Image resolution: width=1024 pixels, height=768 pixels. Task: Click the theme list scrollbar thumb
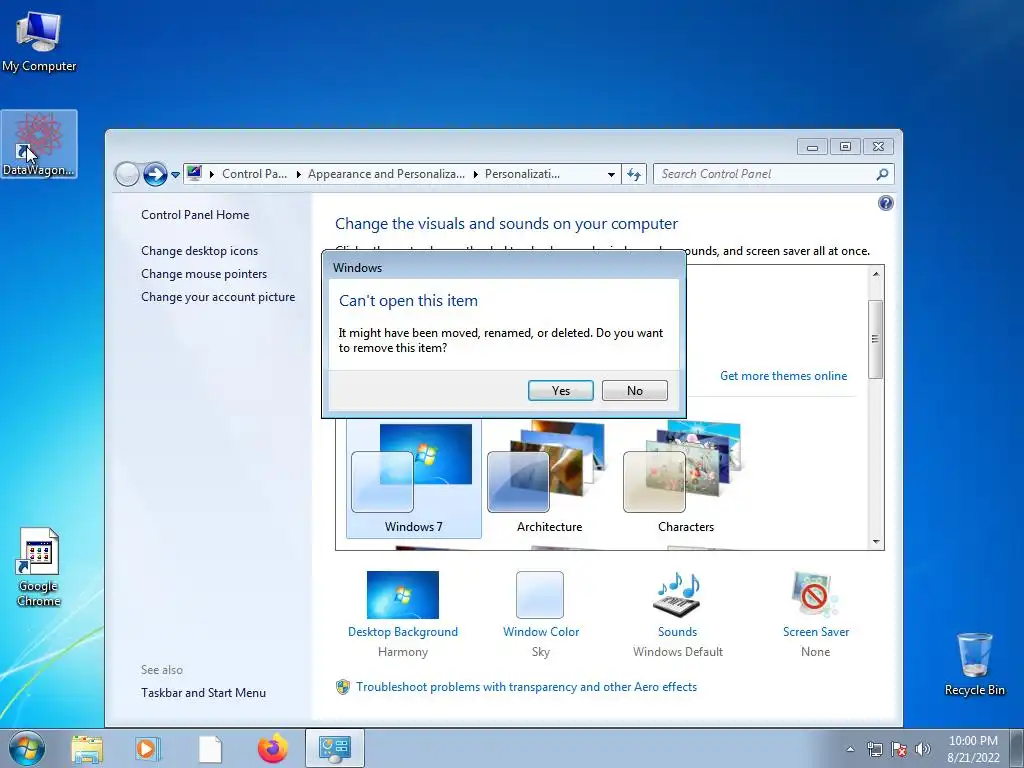tap(876, 339)
